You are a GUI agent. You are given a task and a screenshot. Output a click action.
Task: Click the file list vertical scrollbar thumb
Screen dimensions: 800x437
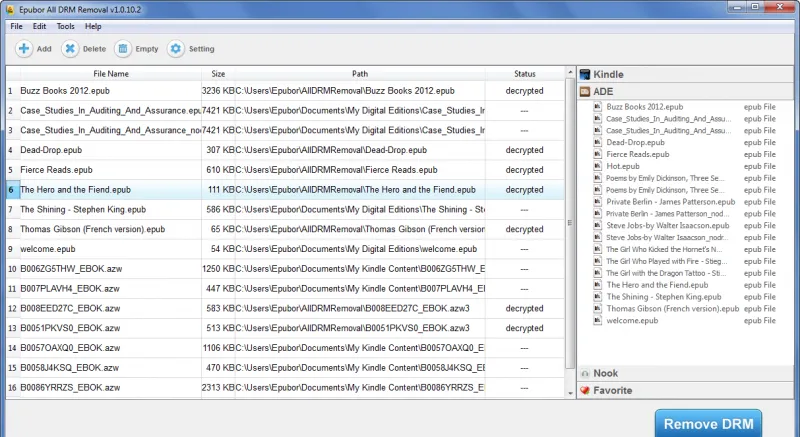[570, 223]
